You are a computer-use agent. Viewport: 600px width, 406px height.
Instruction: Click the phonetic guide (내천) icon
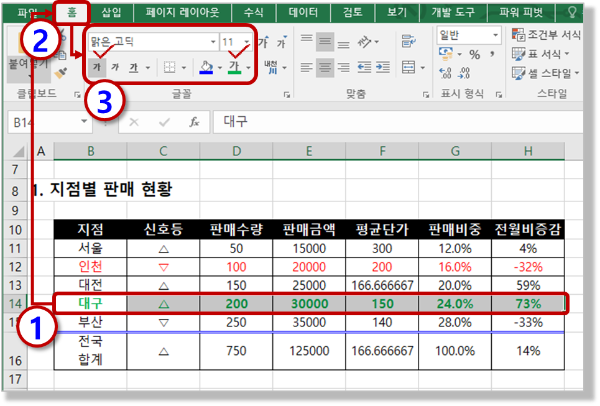[x=271, y=68]
